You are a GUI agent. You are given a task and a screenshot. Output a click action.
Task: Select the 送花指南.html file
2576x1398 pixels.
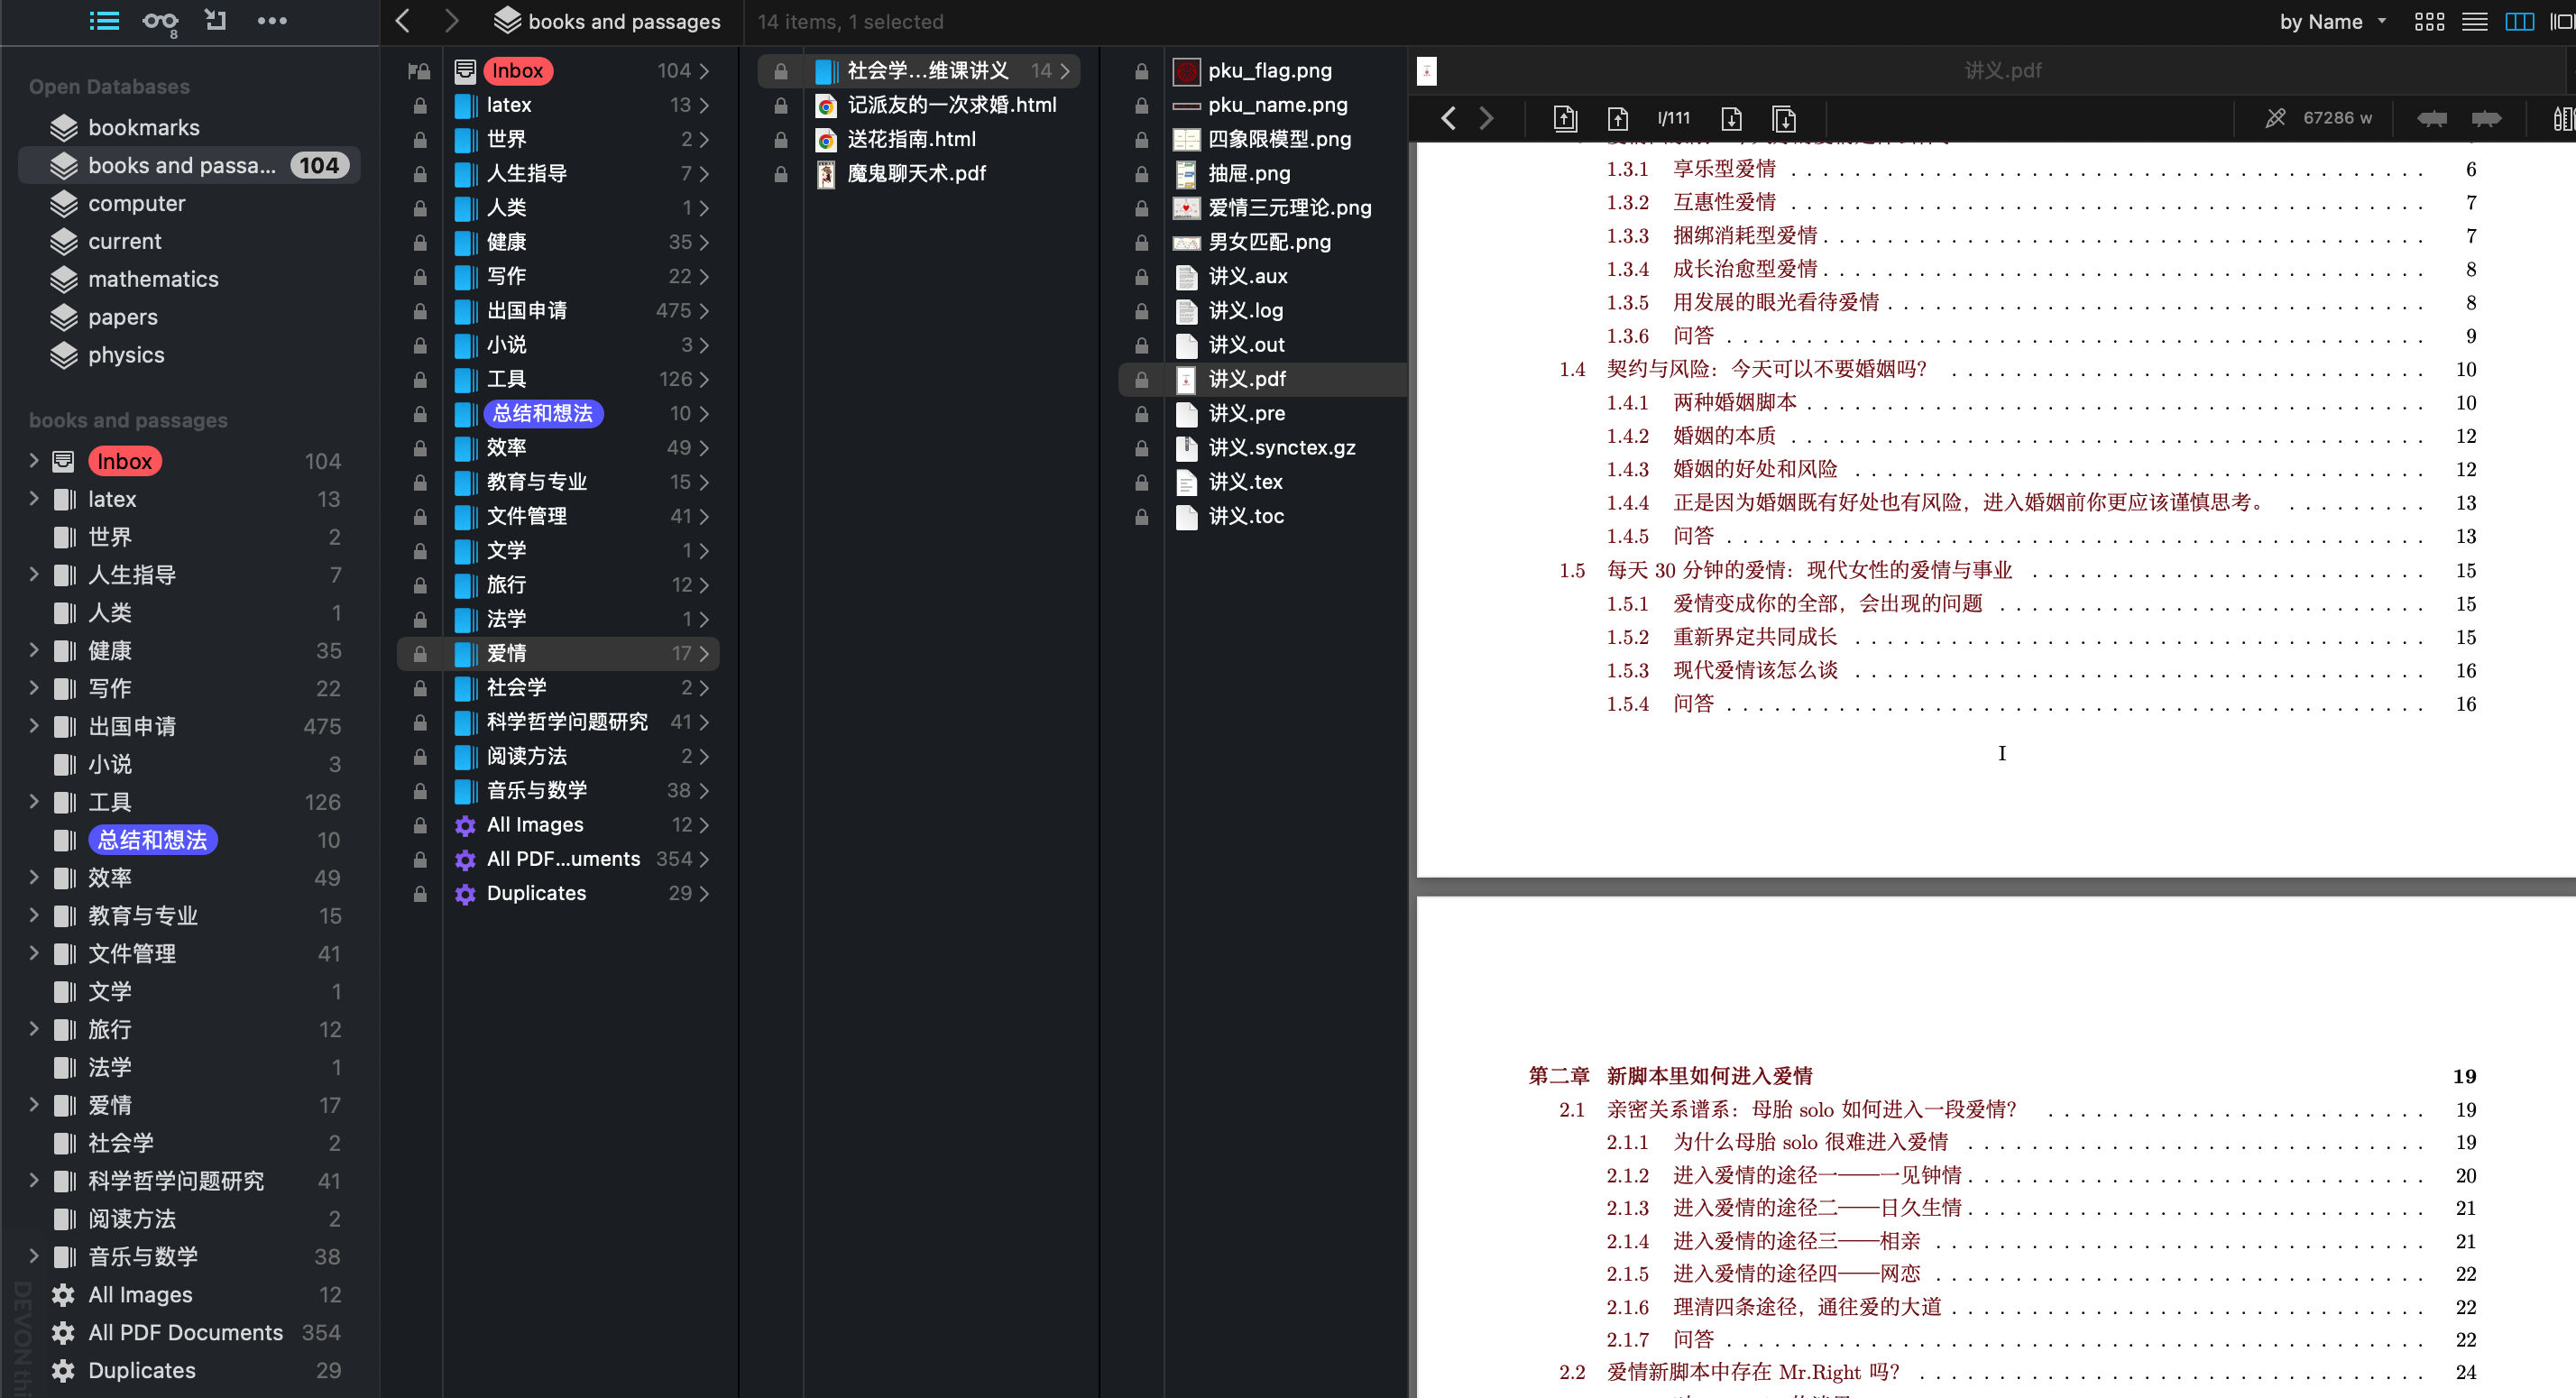pos(911,140)
